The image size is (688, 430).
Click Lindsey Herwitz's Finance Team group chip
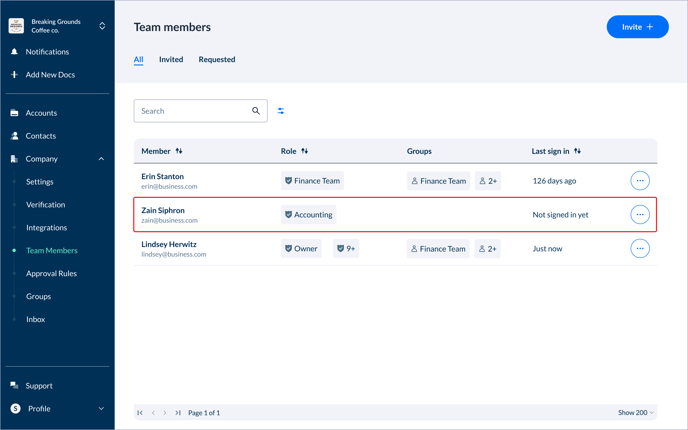coord(438,249)
